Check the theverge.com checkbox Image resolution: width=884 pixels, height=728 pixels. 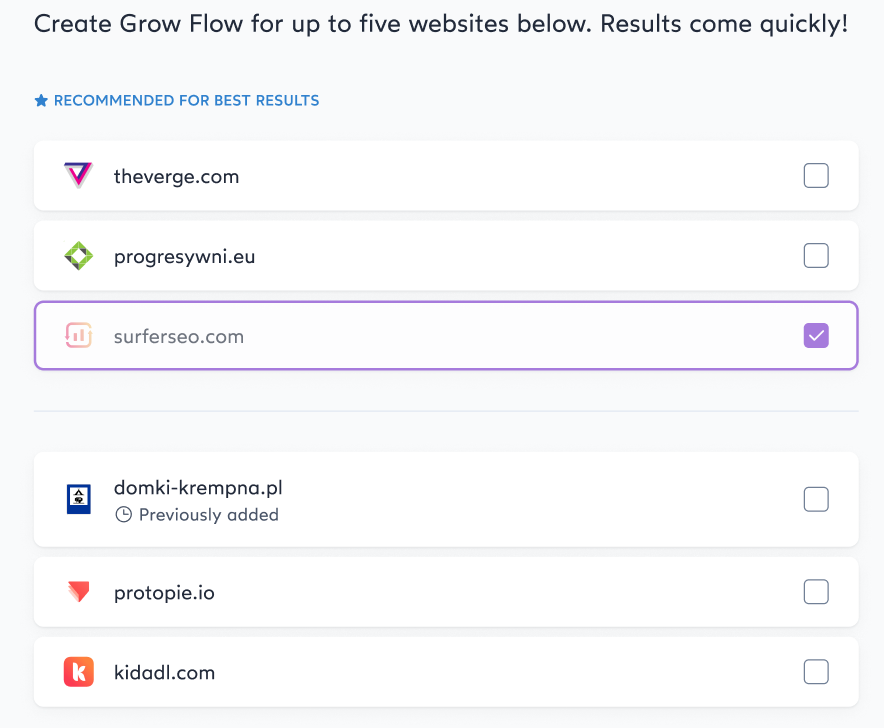(x=816, y=175)
